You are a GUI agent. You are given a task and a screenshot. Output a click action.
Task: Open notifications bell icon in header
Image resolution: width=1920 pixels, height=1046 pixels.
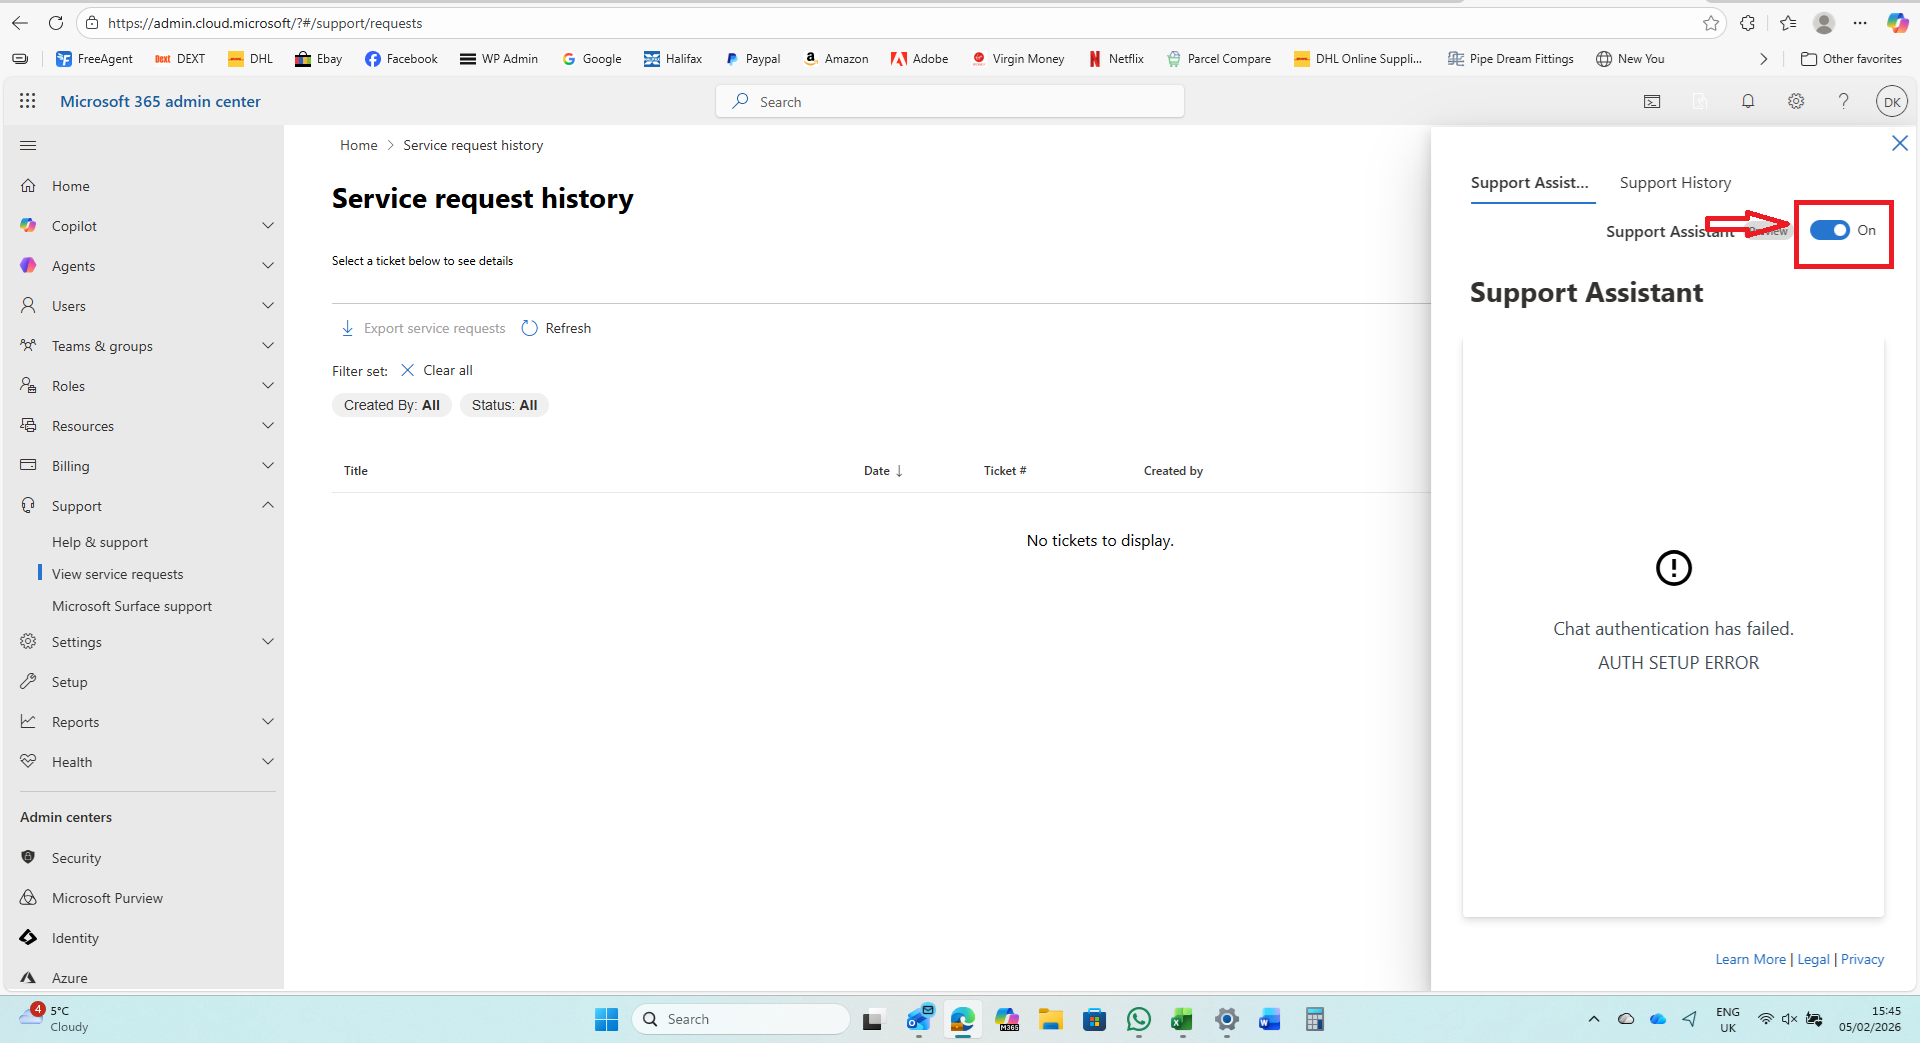(1748, 101)
